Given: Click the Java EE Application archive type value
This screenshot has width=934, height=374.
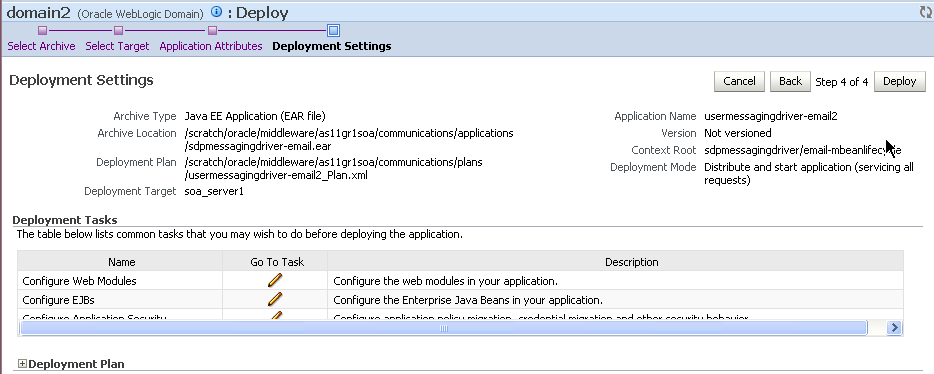Looking at the screenshot, I should [255, 116].
